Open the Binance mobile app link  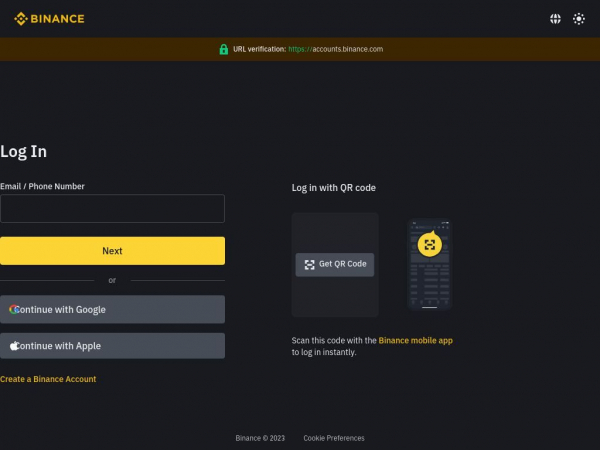pos(416,341)
